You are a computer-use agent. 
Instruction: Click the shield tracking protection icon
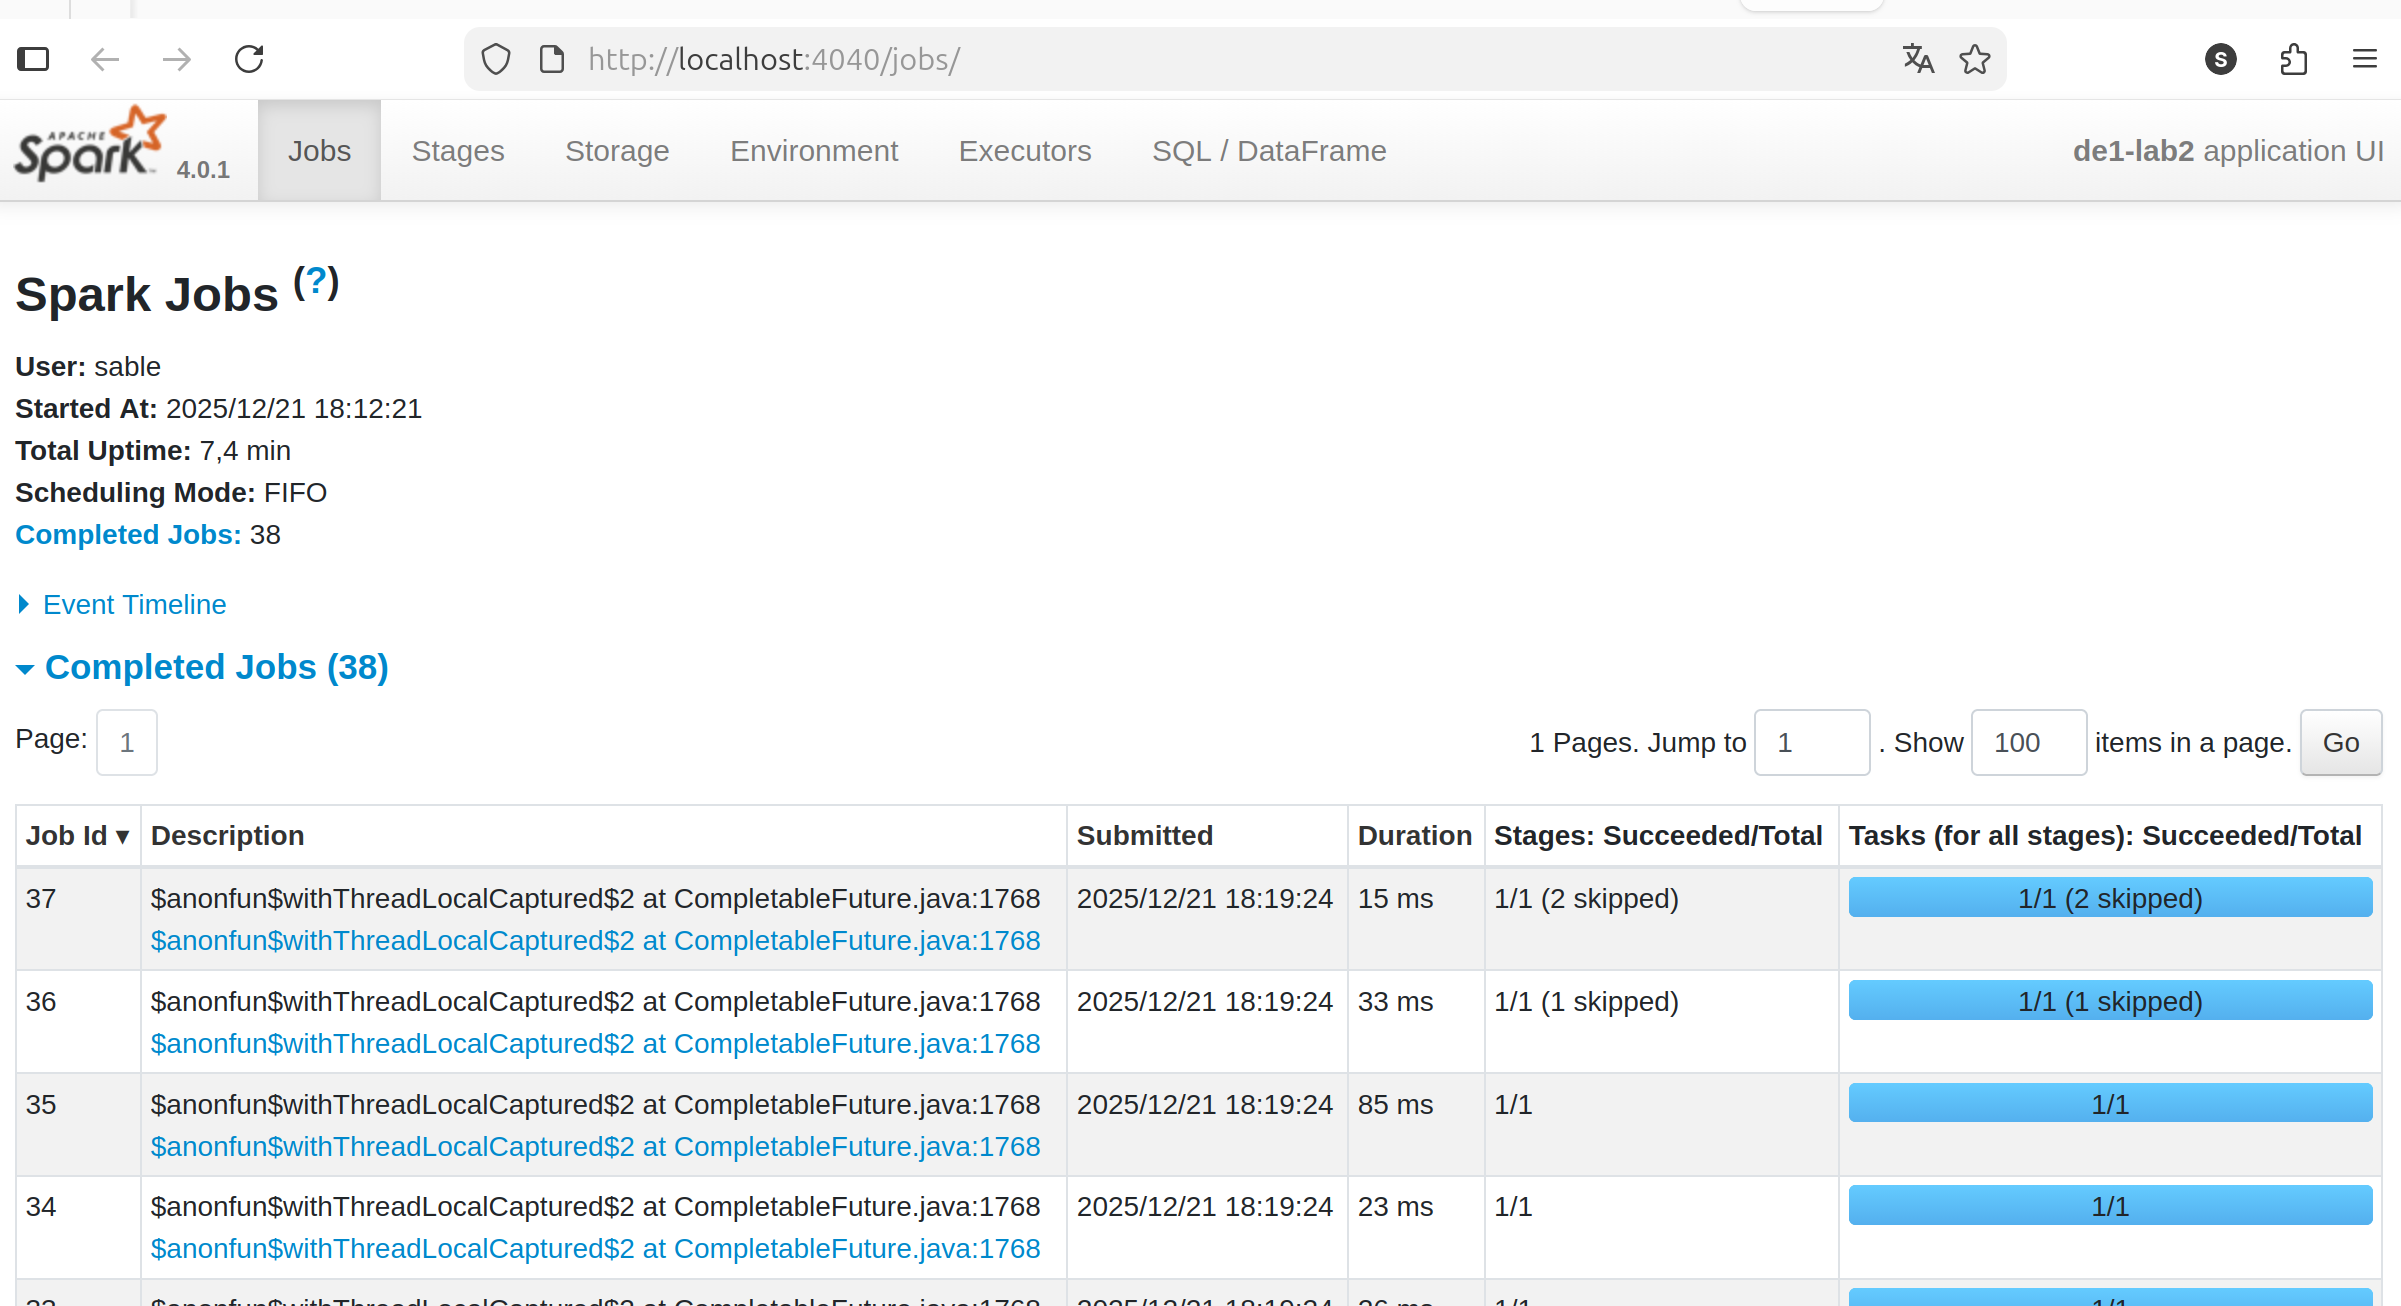[x=496, y=58]
